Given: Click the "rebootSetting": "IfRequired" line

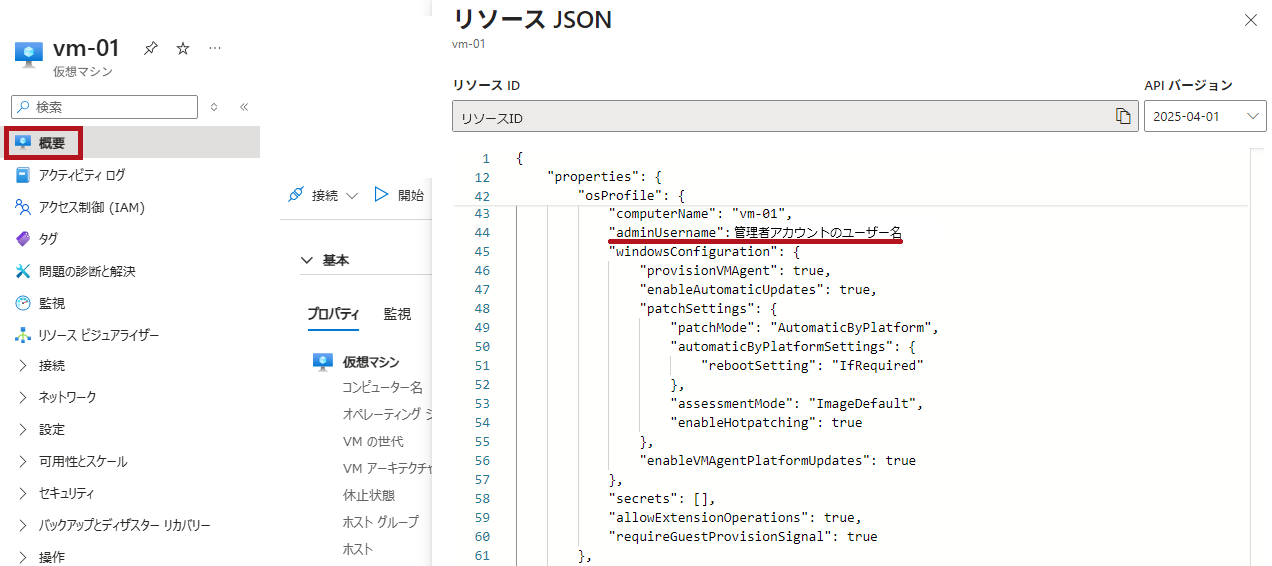Looking at the screenshot, I should pyautogui.click(x=813, y=366).
